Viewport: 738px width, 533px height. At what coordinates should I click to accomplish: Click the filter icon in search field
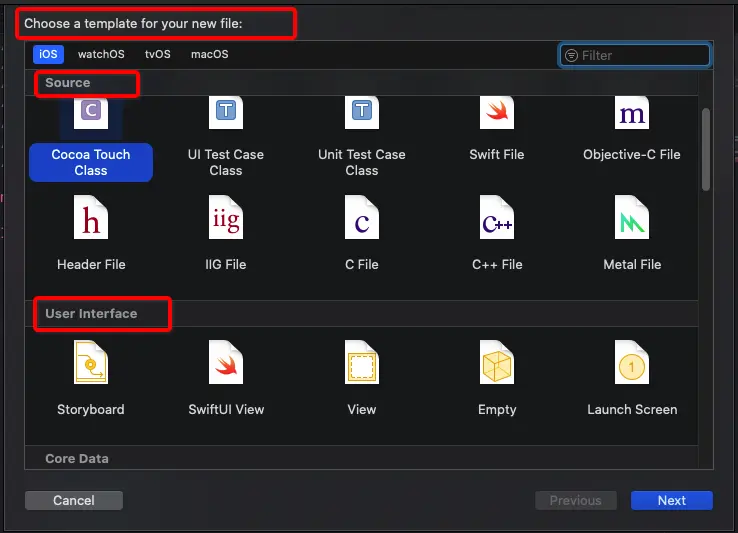click(x=571, y=56)
